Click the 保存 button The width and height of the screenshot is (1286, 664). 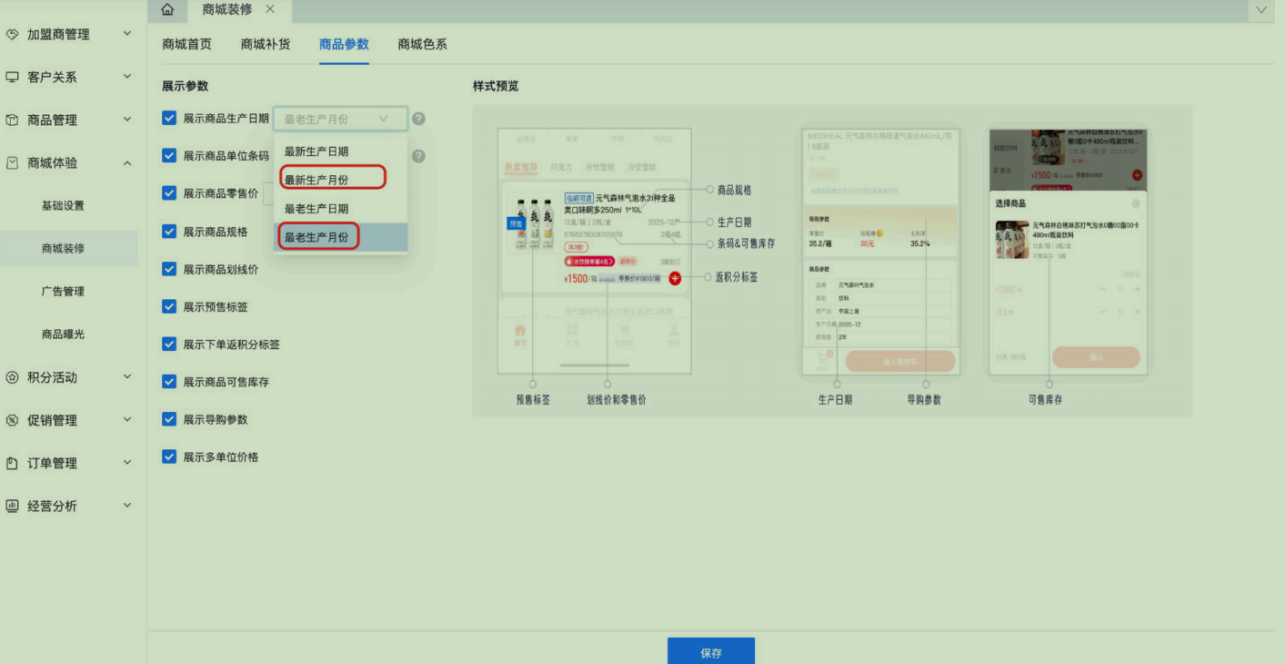tap(711, 653)
